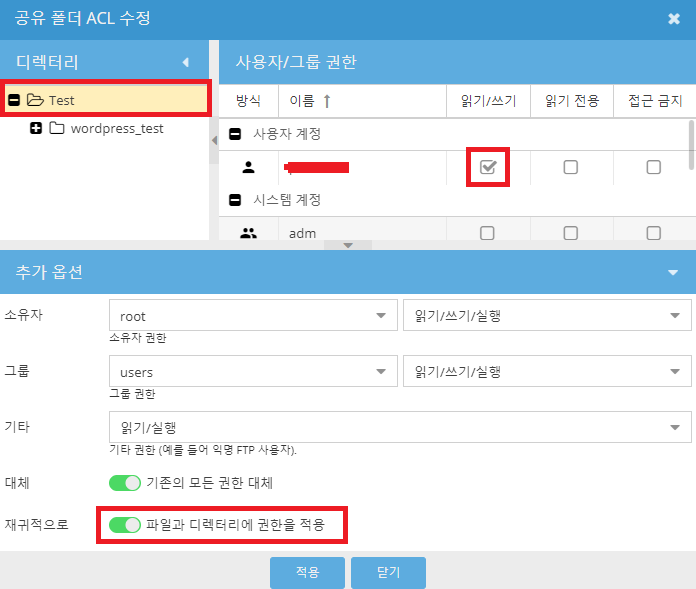The width and height of the screenshot is (696, 589).
Task: Click the group icon in the adm row
Action: 248,233
